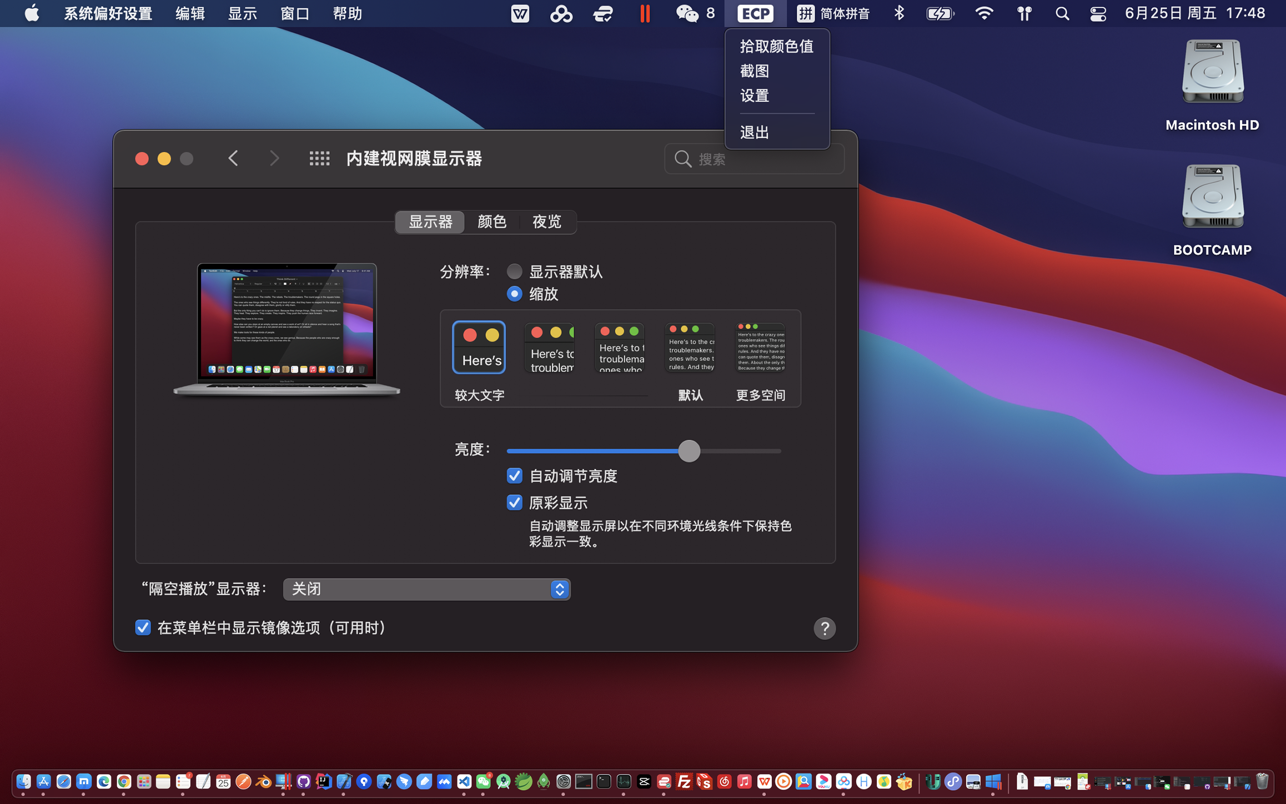Select the 默认 scaling thumbnail

(x=690, y=348)
